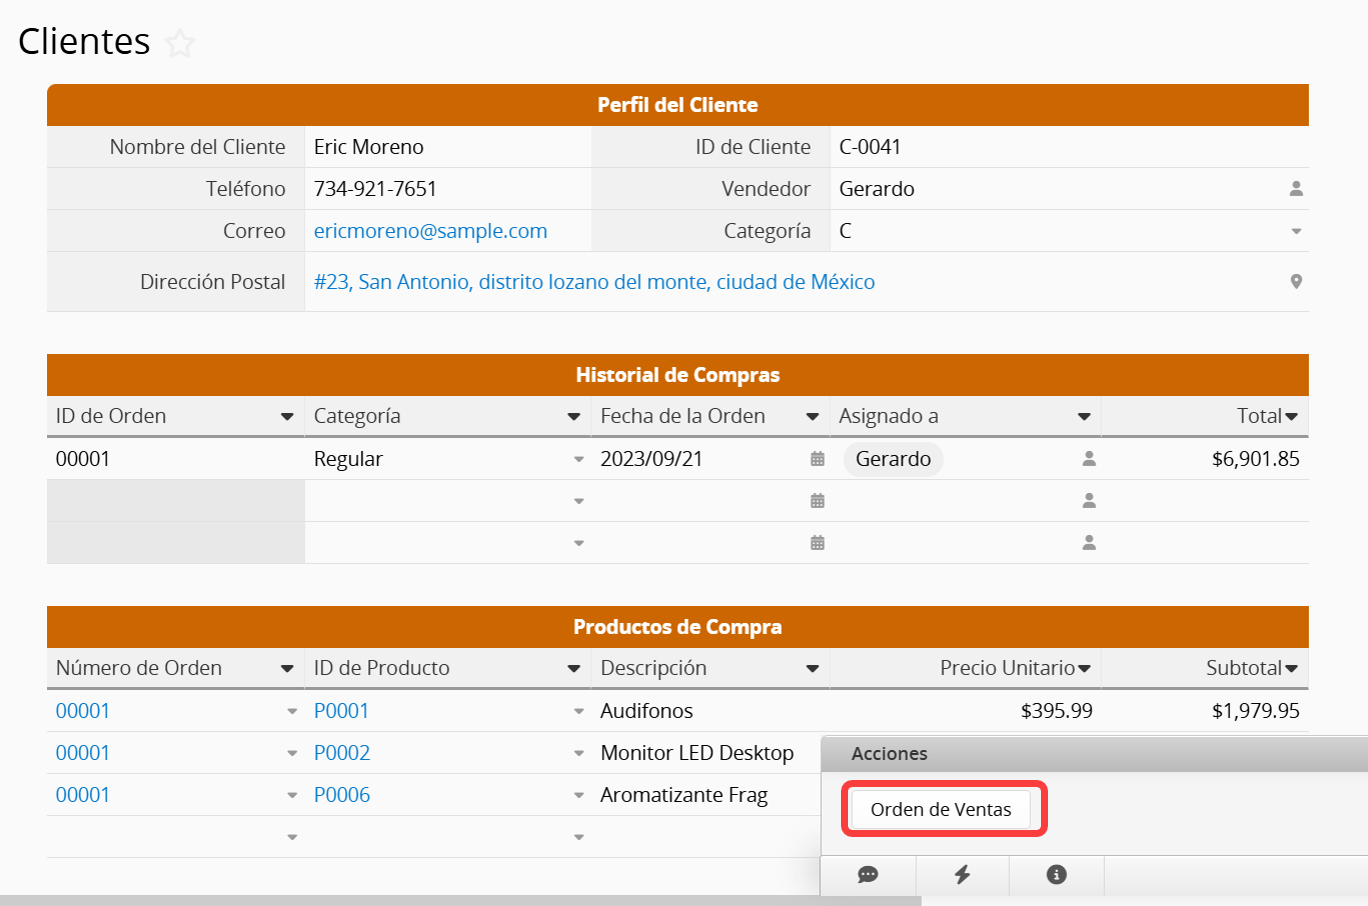Expand the Categoría dropdown showing C
Screen dimensions: 1368x906
(x=1296, y=231)
